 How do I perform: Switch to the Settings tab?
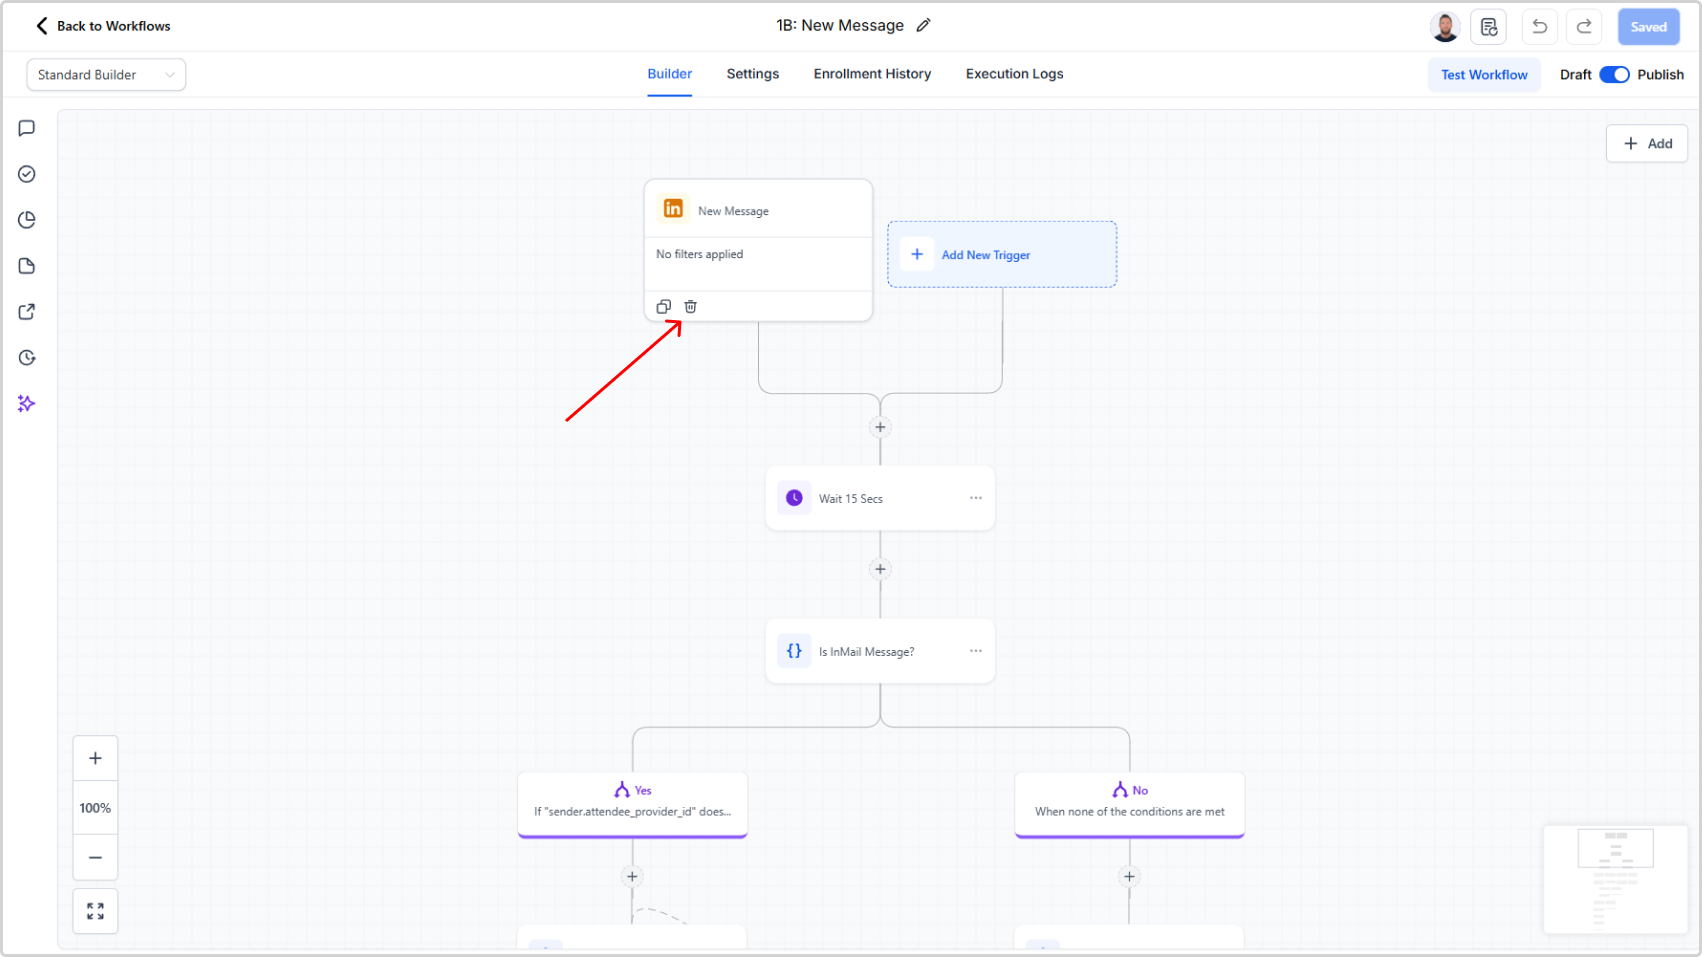[752, 74]
